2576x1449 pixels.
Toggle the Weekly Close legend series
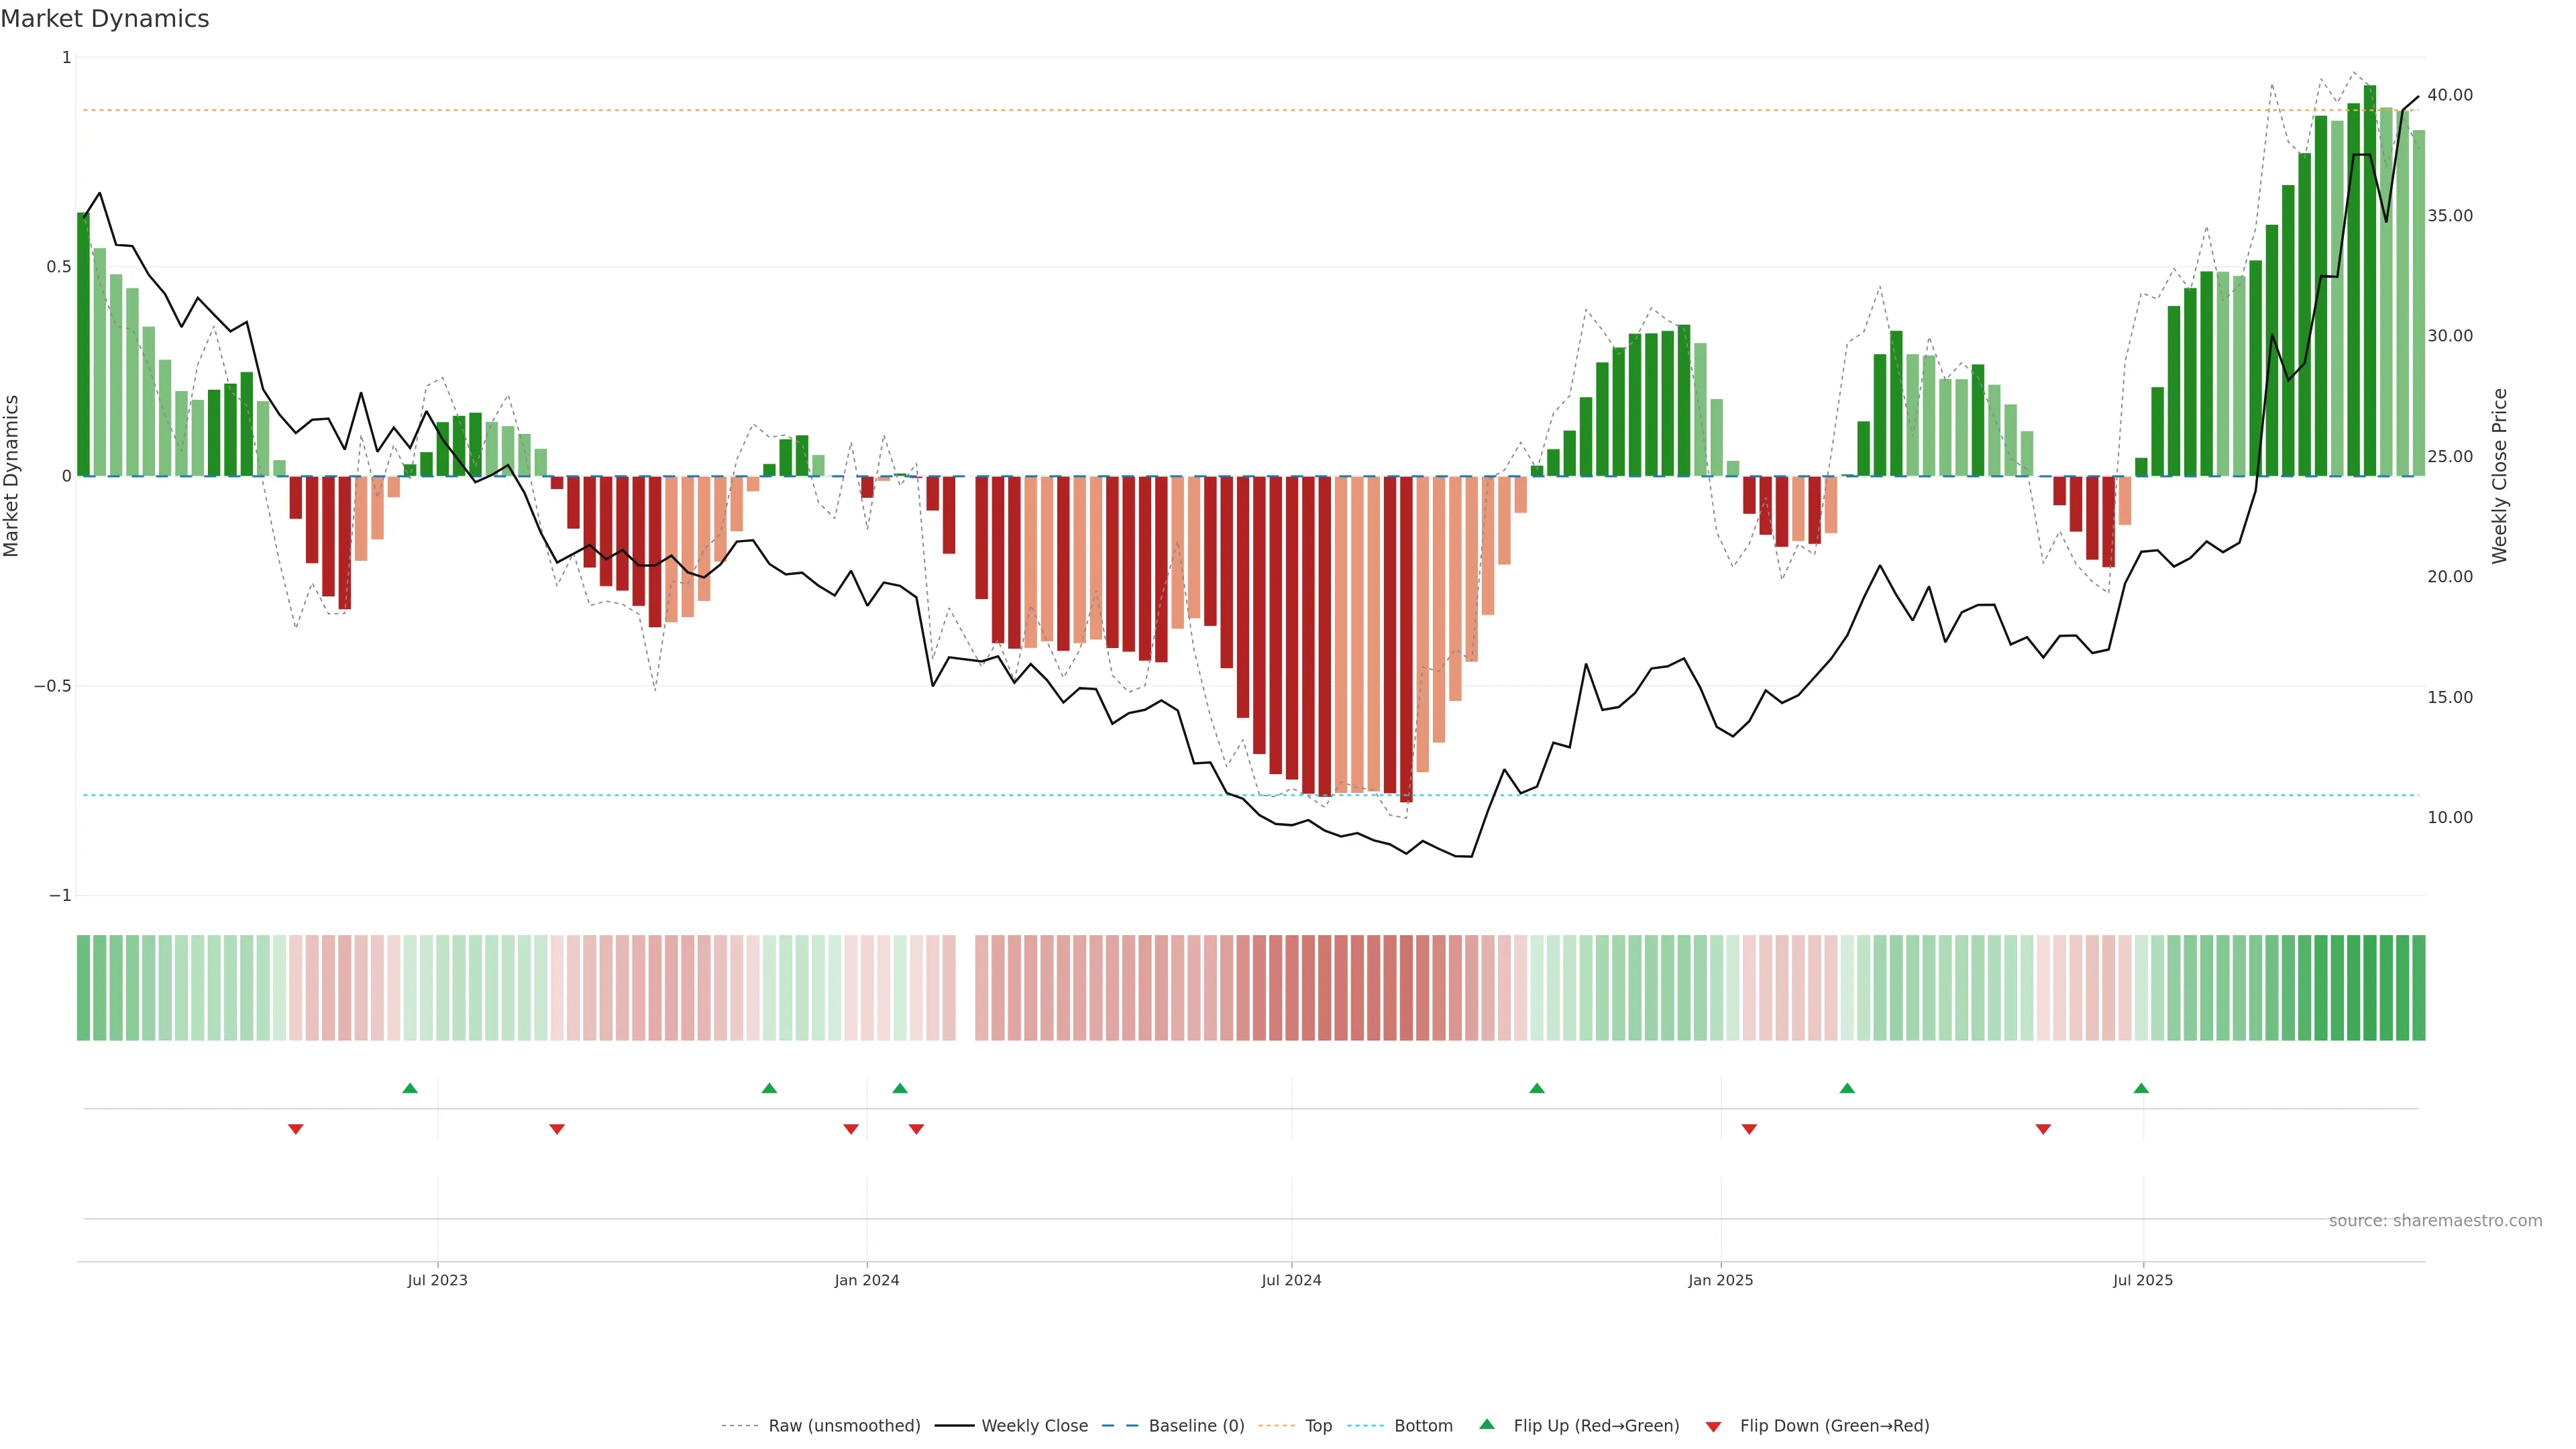pos(1034,1426)
